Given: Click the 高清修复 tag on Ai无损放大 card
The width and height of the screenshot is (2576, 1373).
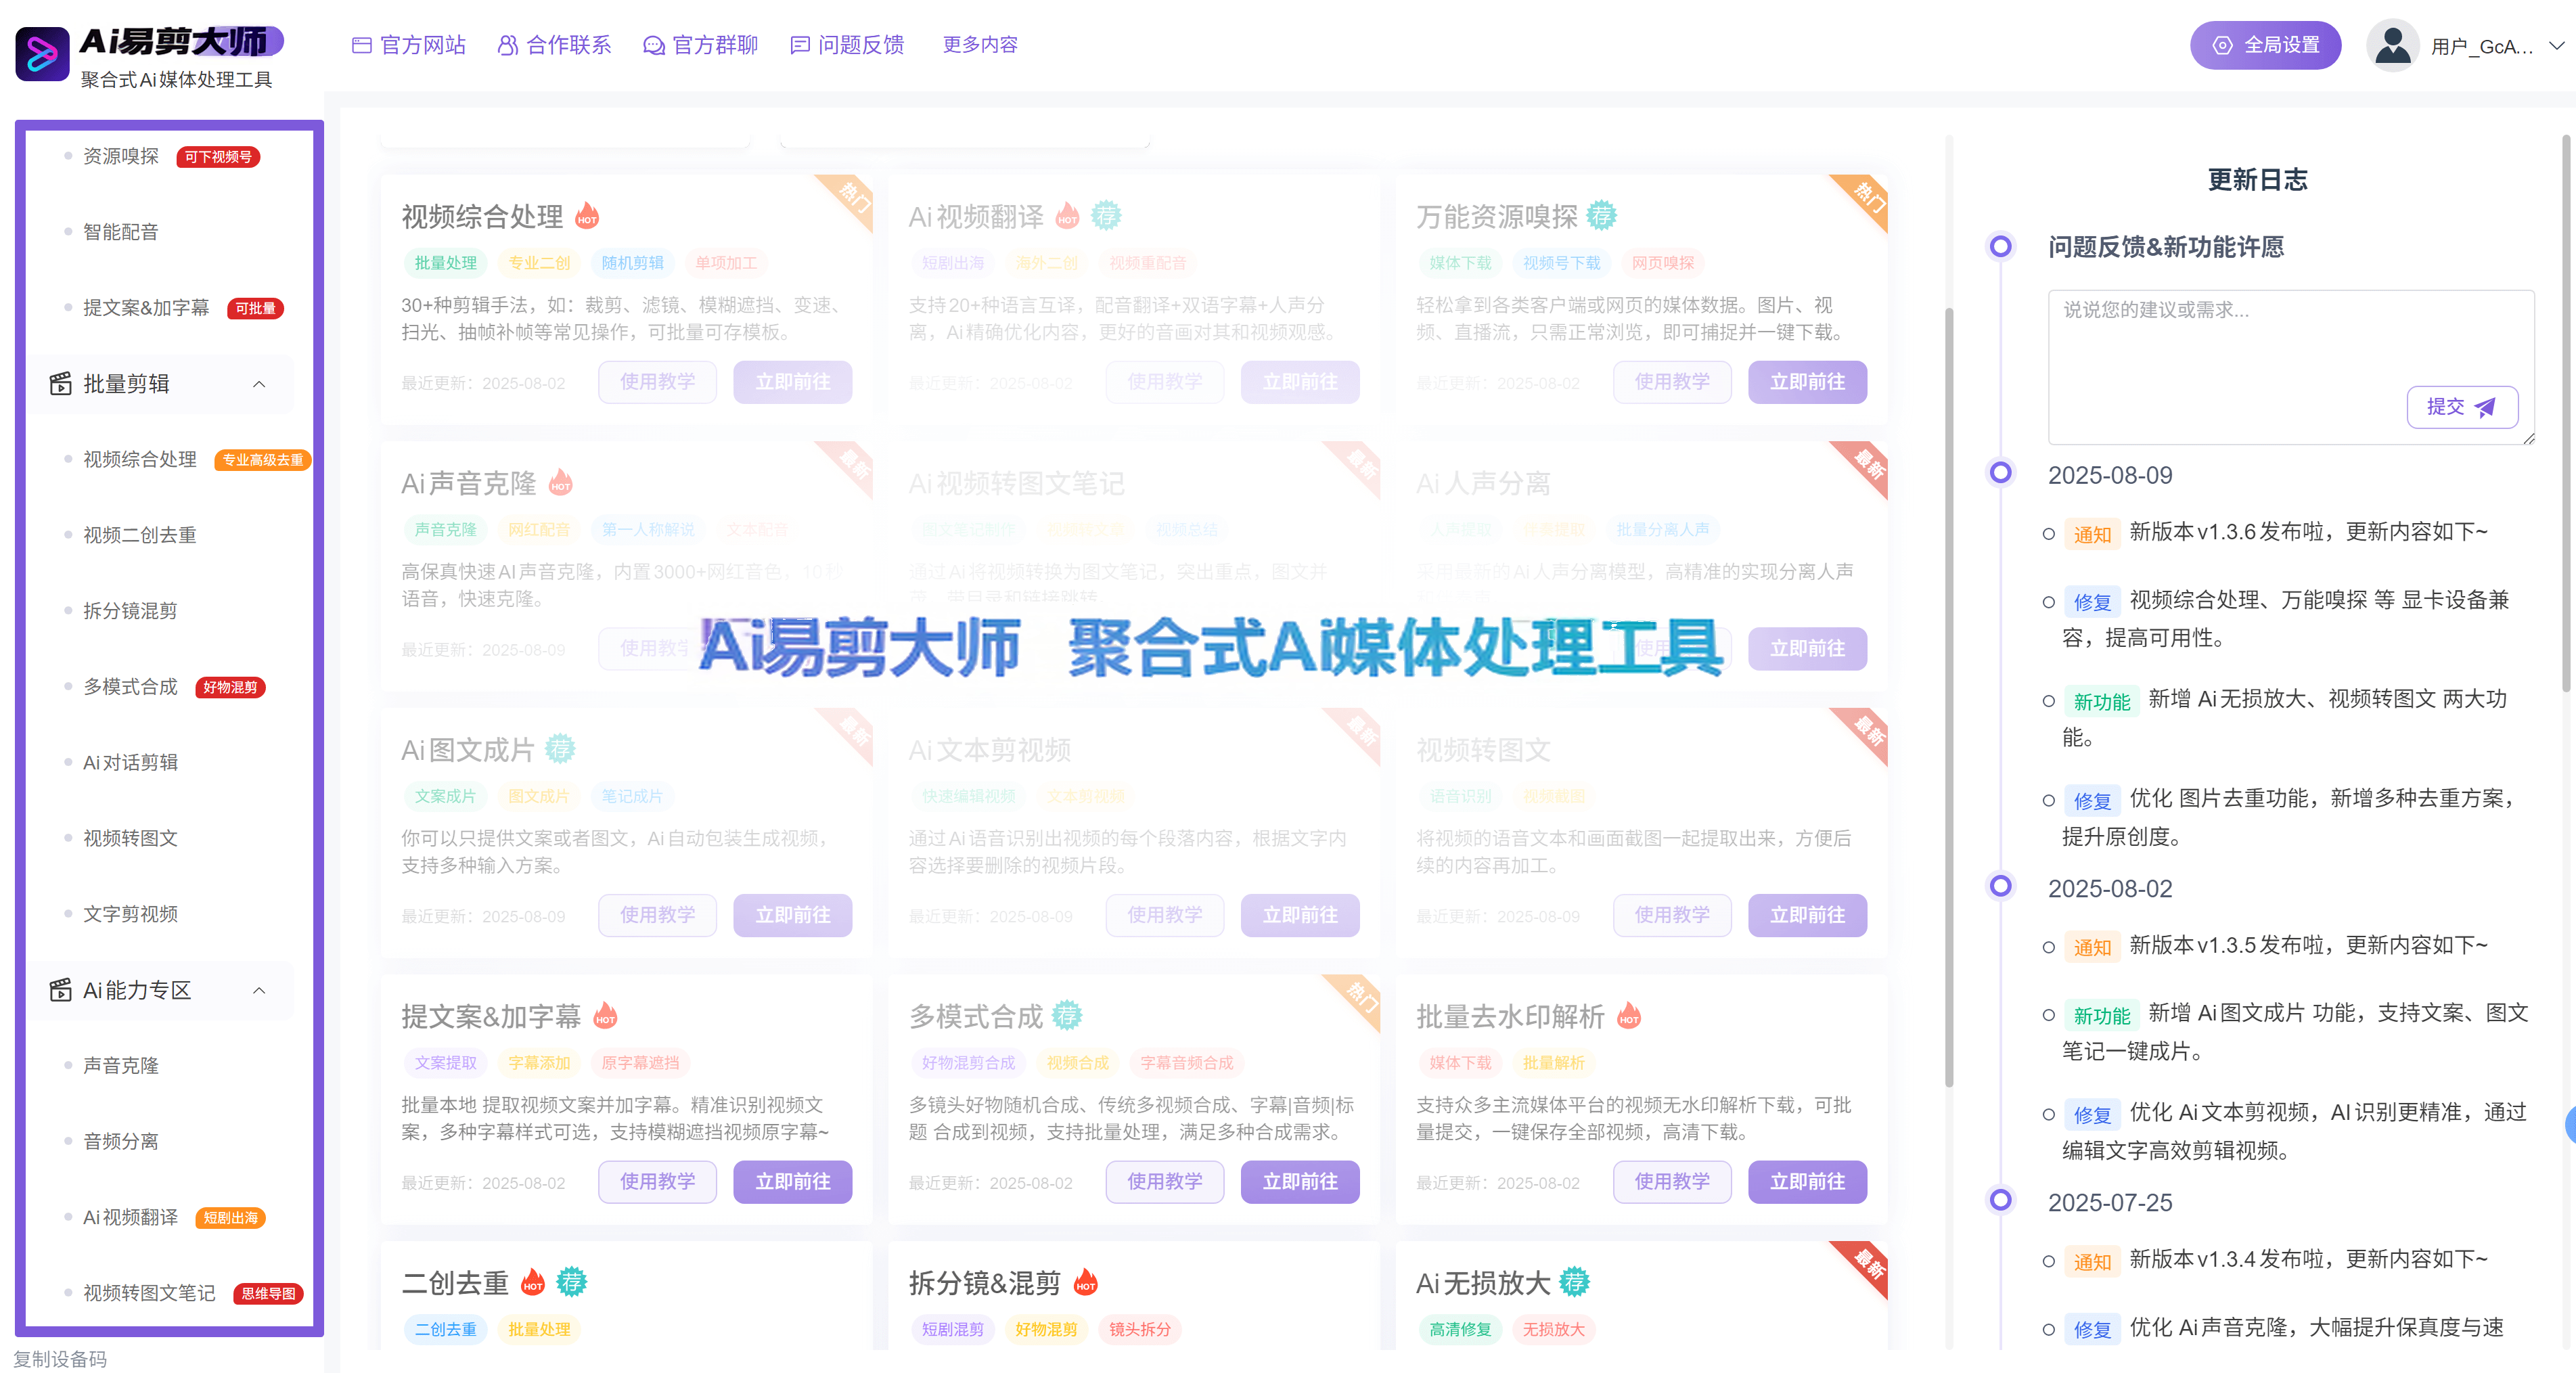Looking at the screenshot, I should coord(1460,1329).
